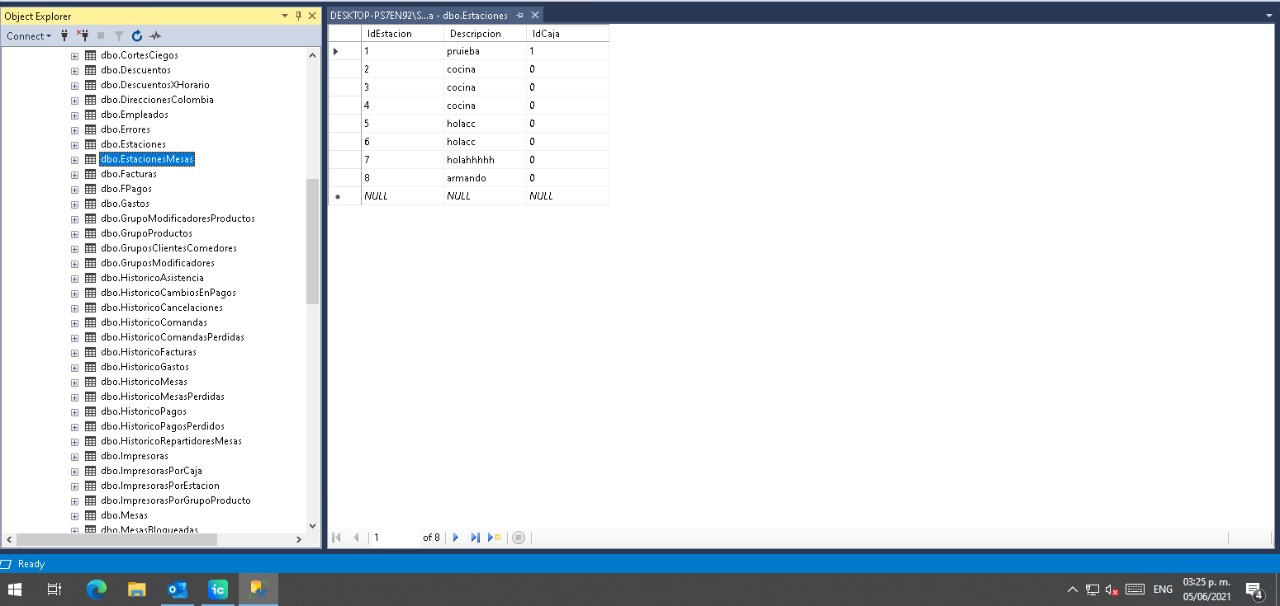
Task: Select the dbo.FPagos tree item
Action: 126,189
